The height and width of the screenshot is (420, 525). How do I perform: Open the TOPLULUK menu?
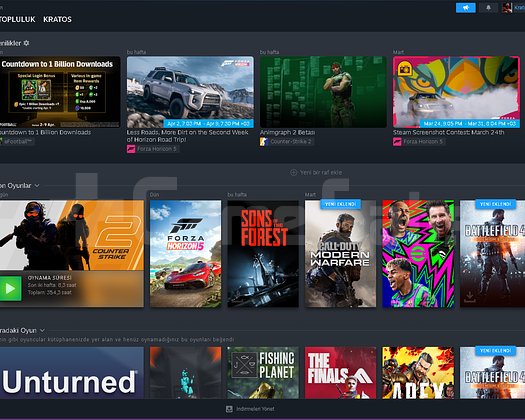pos(18,19)
